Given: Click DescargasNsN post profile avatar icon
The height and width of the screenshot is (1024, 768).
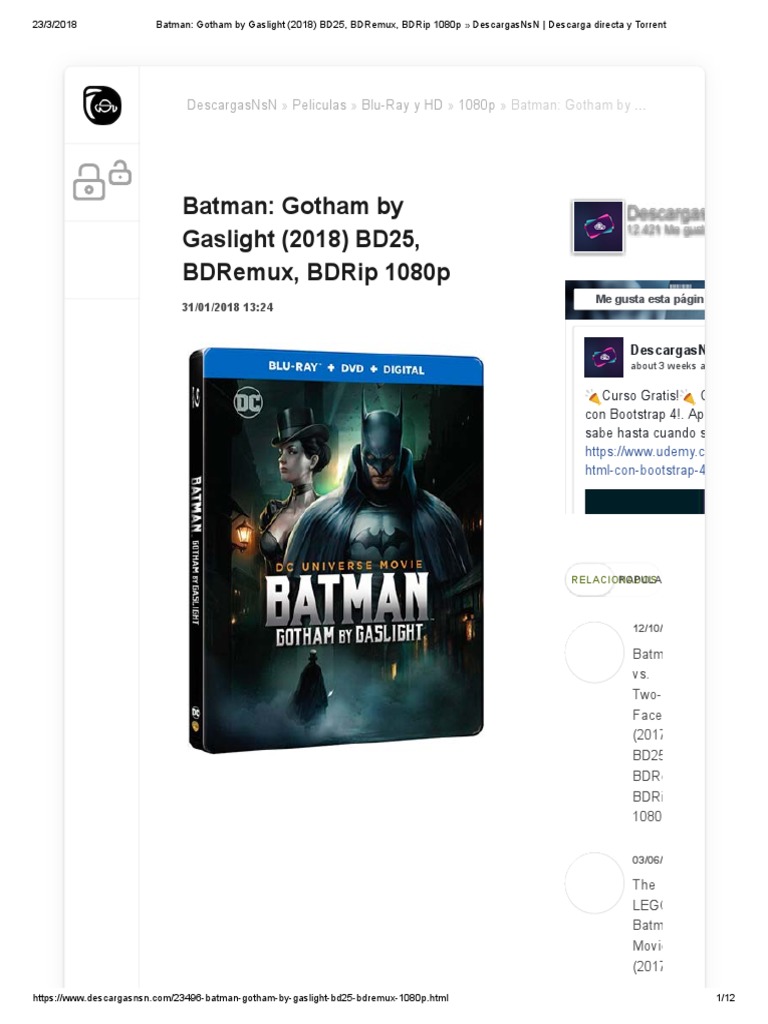Looking at the screenshot, I should pos(603,357).
